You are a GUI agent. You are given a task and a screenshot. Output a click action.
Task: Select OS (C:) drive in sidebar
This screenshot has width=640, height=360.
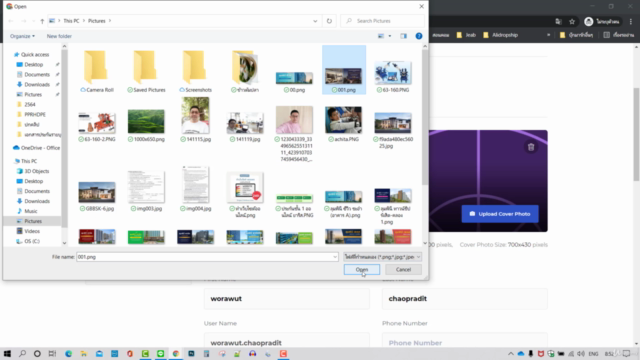coord(32,241)
